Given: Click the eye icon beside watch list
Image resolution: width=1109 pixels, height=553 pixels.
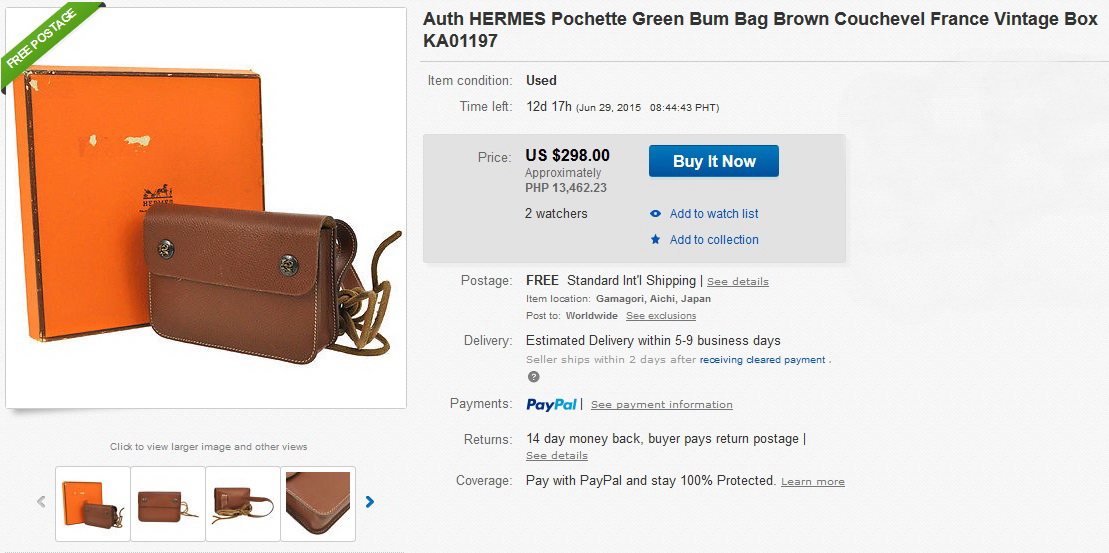Looking at the screenshot, I should pyautogui.click(x=656, y=214).
